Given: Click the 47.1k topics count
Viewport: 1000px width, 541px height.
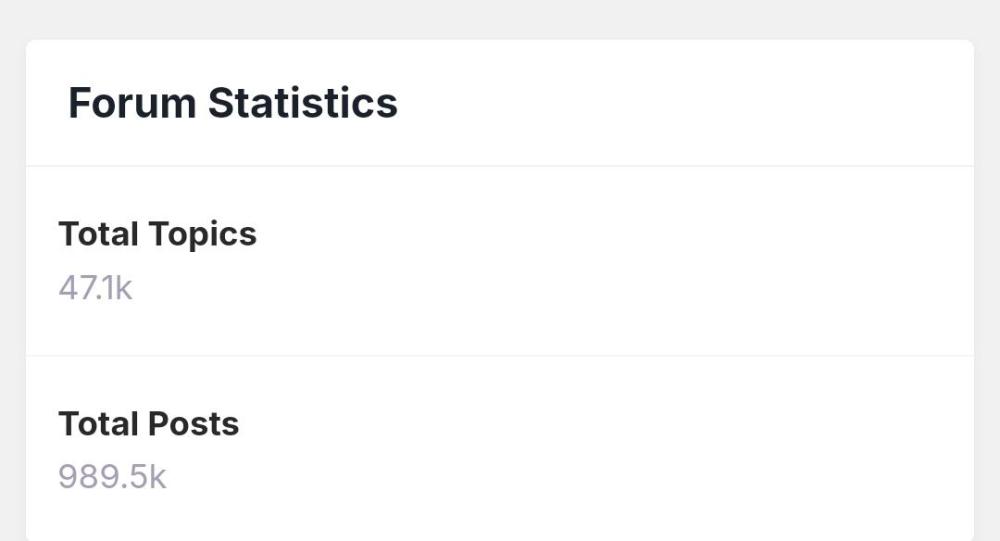Looking at the screenshot, I should point(95,288).
